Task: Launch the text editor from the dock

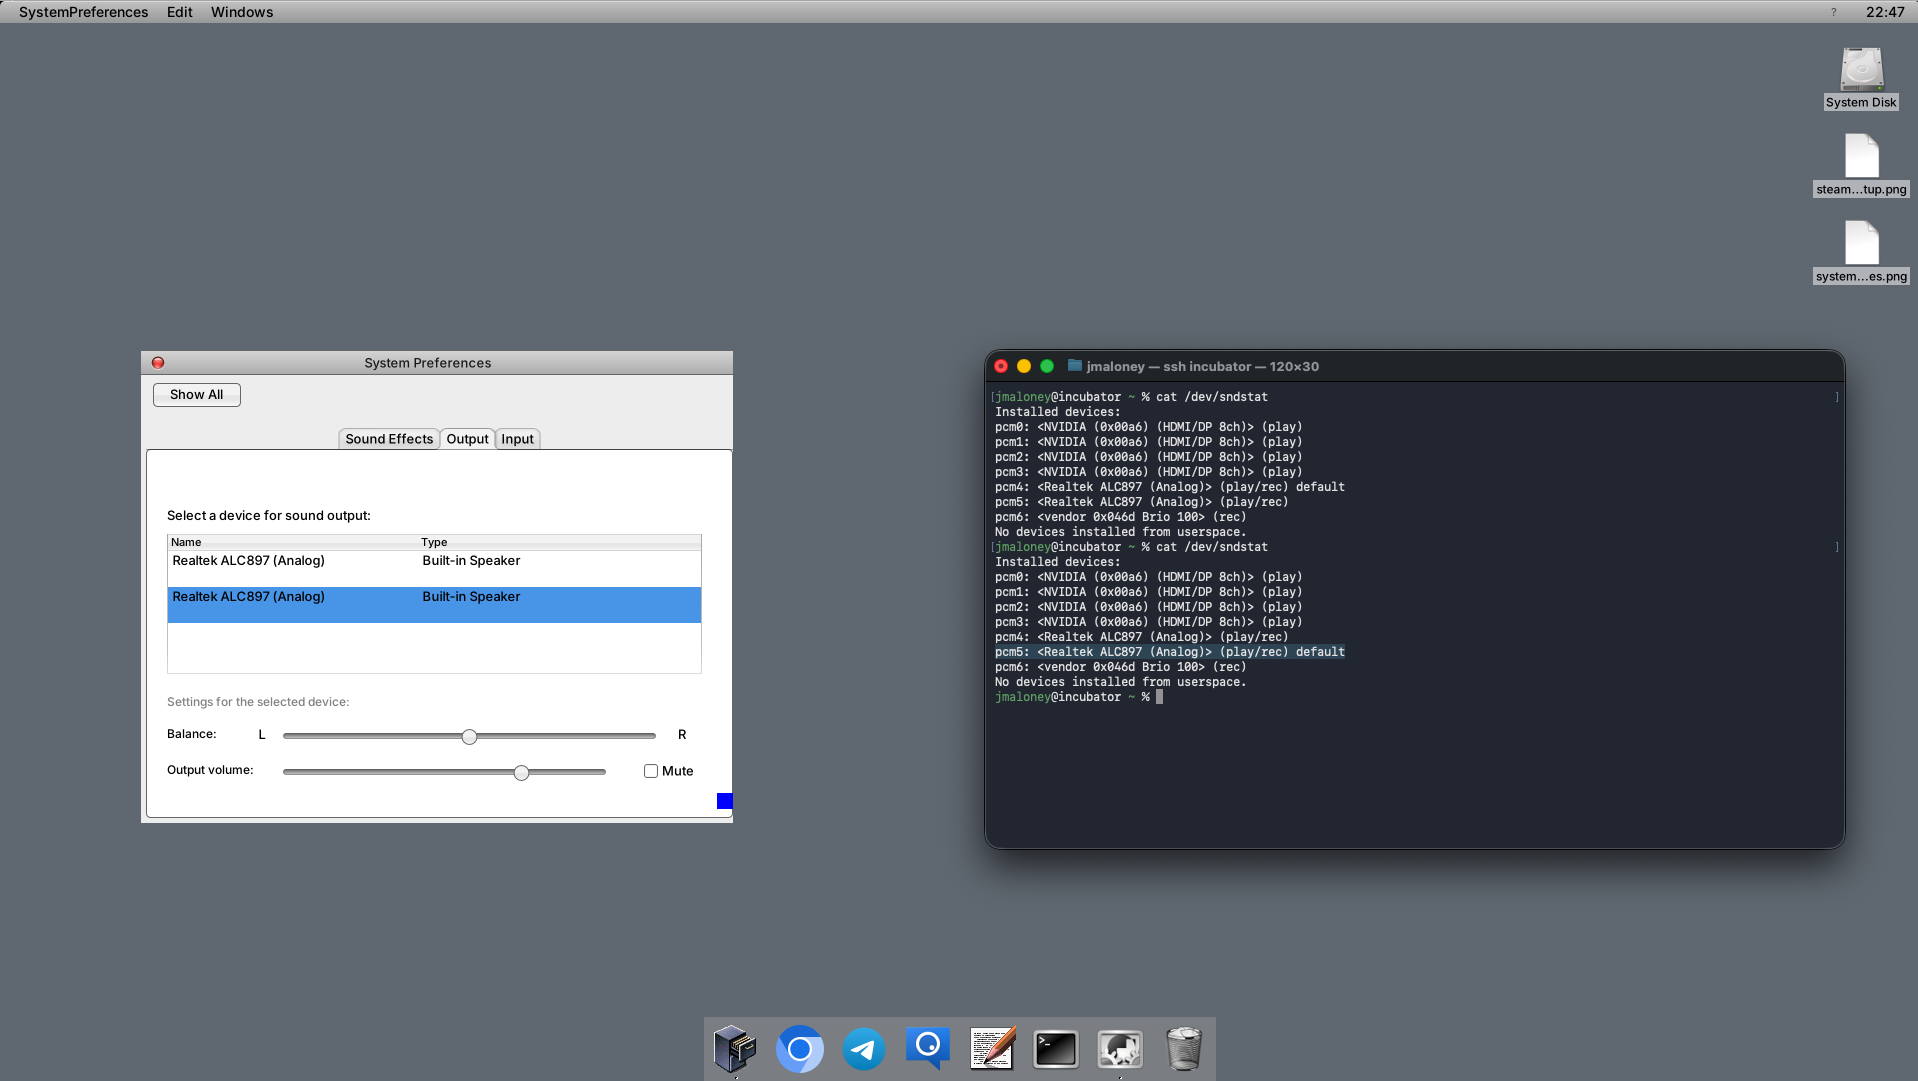Action: pyautogui.click(x=992, y=1048)
